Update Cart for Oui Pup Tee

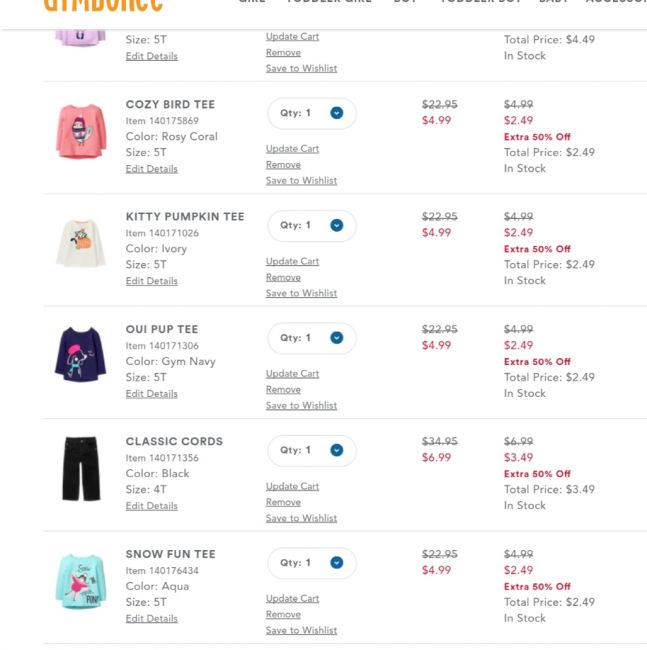[x=292, y=374]
